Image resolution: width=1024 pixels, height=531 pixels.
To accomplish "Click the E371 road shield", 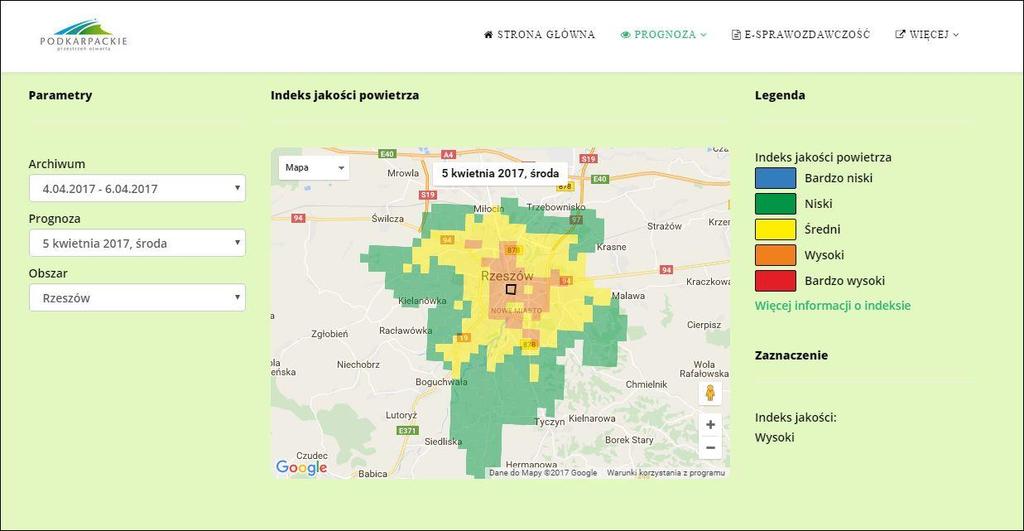I will (408, 430).
